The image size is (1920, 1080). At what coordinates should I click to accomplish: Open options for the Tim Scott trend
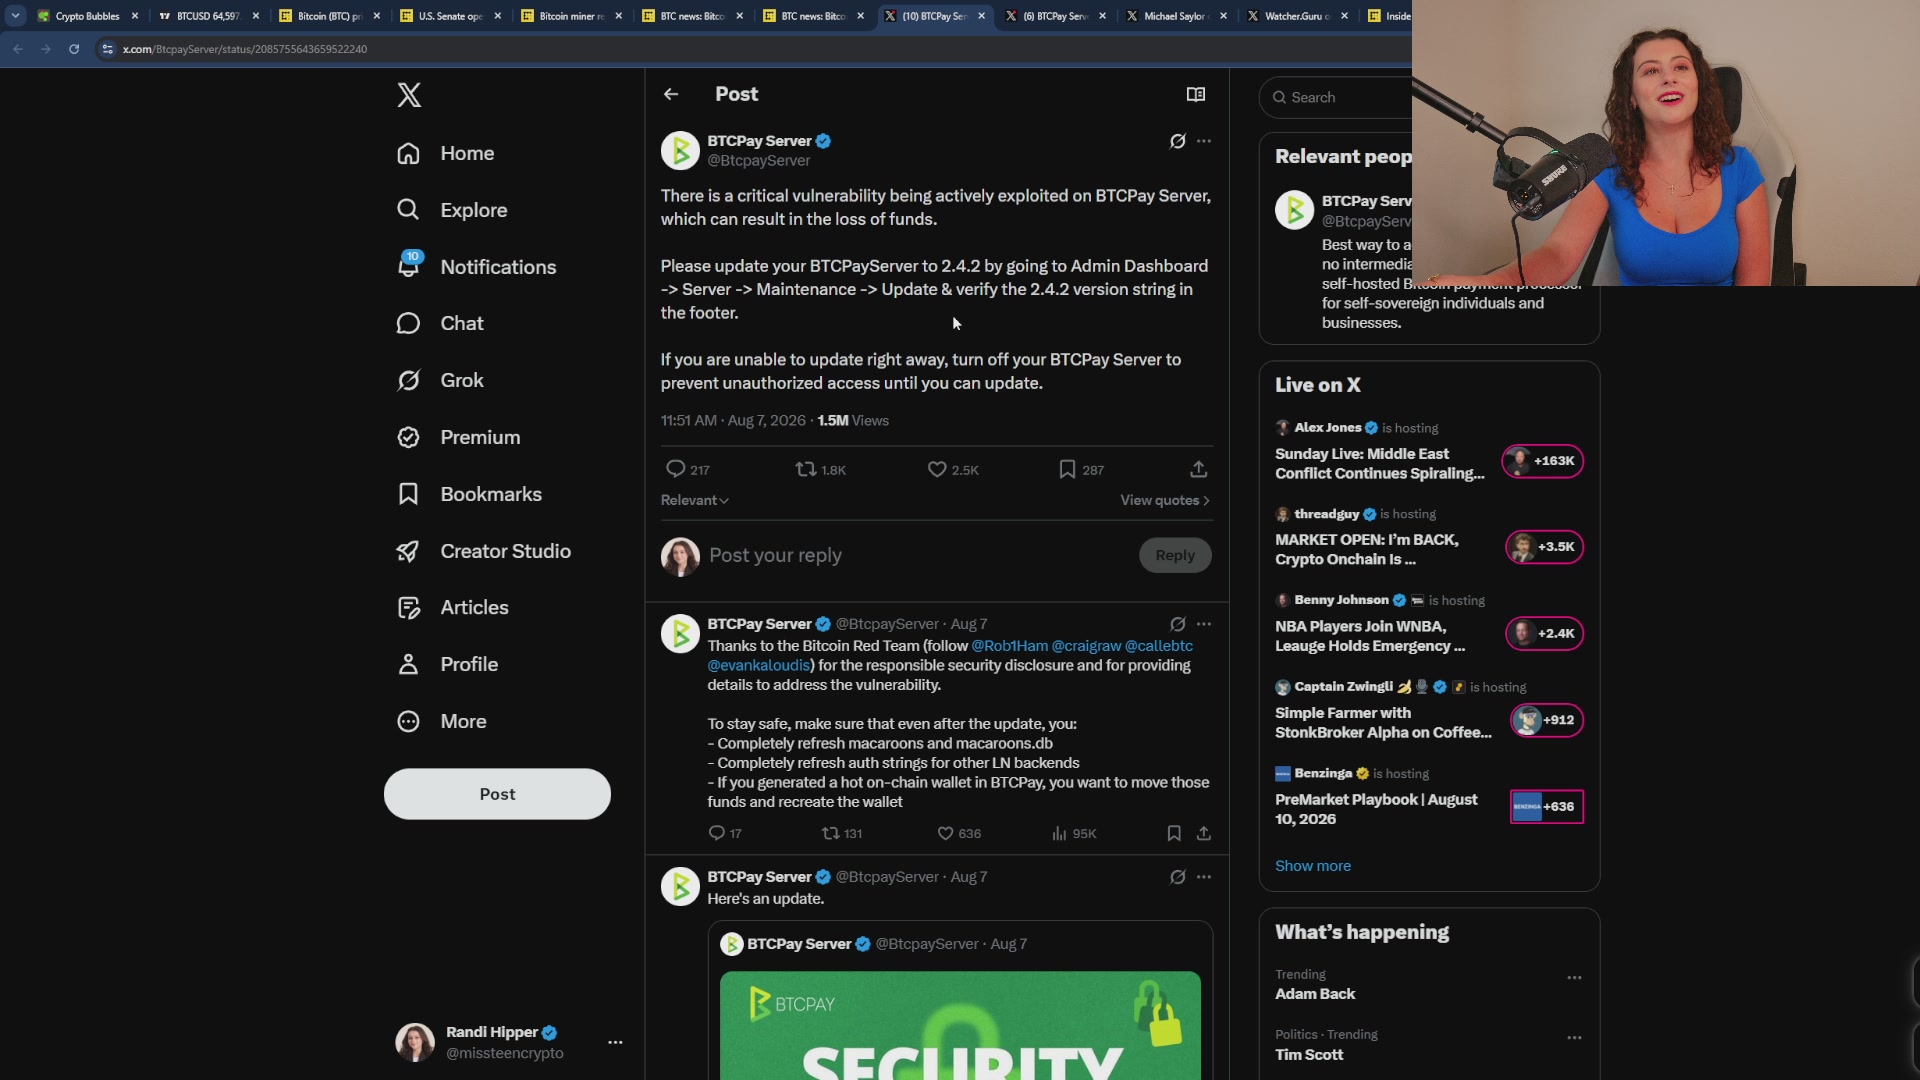(x=1574, y=1038)
